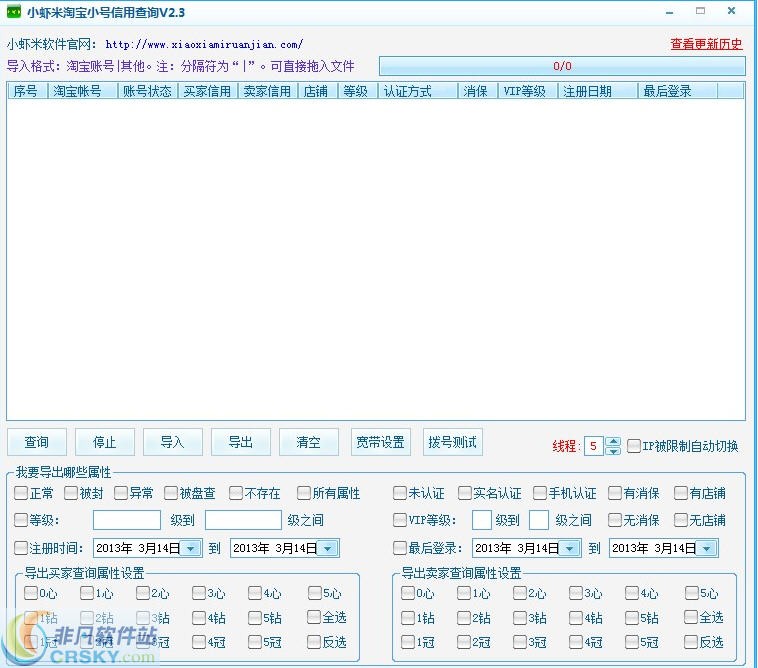
Task: Click the green app icon in title bar
Action: point(13,11)
